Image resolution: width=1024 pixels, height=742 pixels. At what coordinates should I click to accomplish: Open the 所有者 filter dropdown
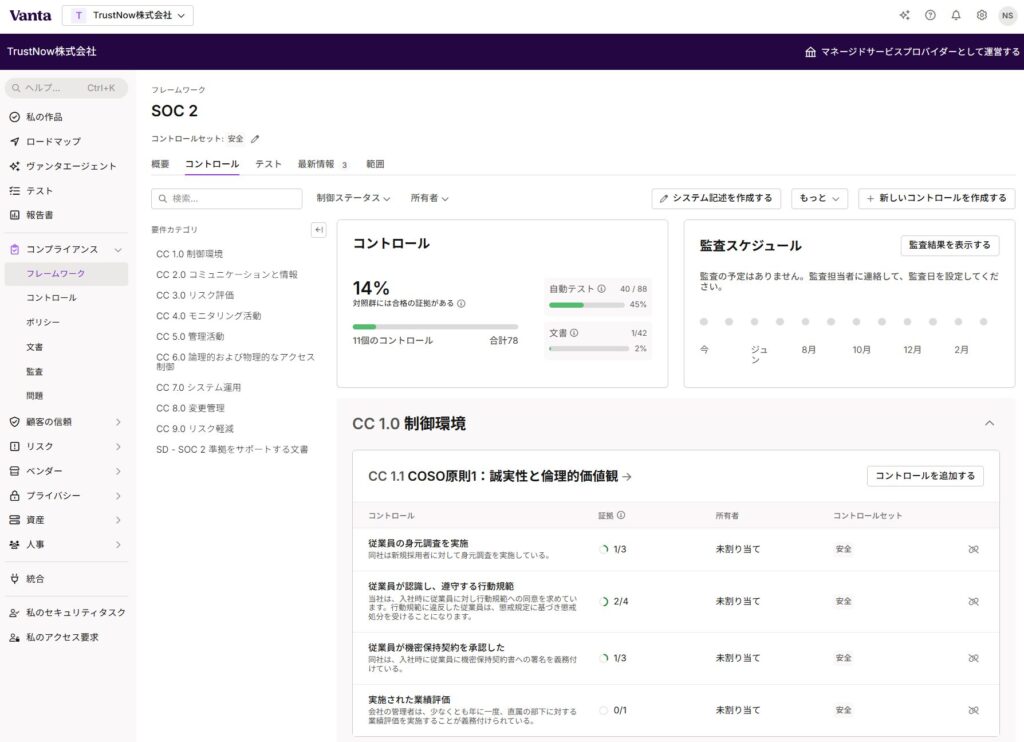click(429, 198)
